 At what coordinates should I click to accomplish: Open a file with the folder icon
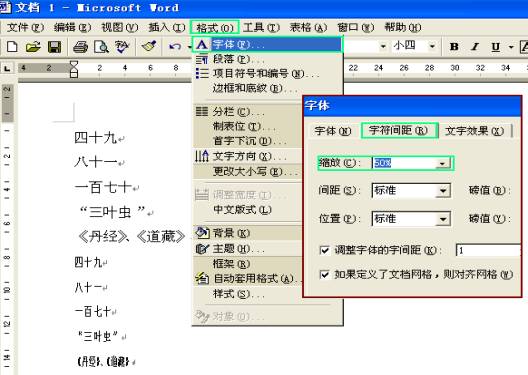coord(33,47)
